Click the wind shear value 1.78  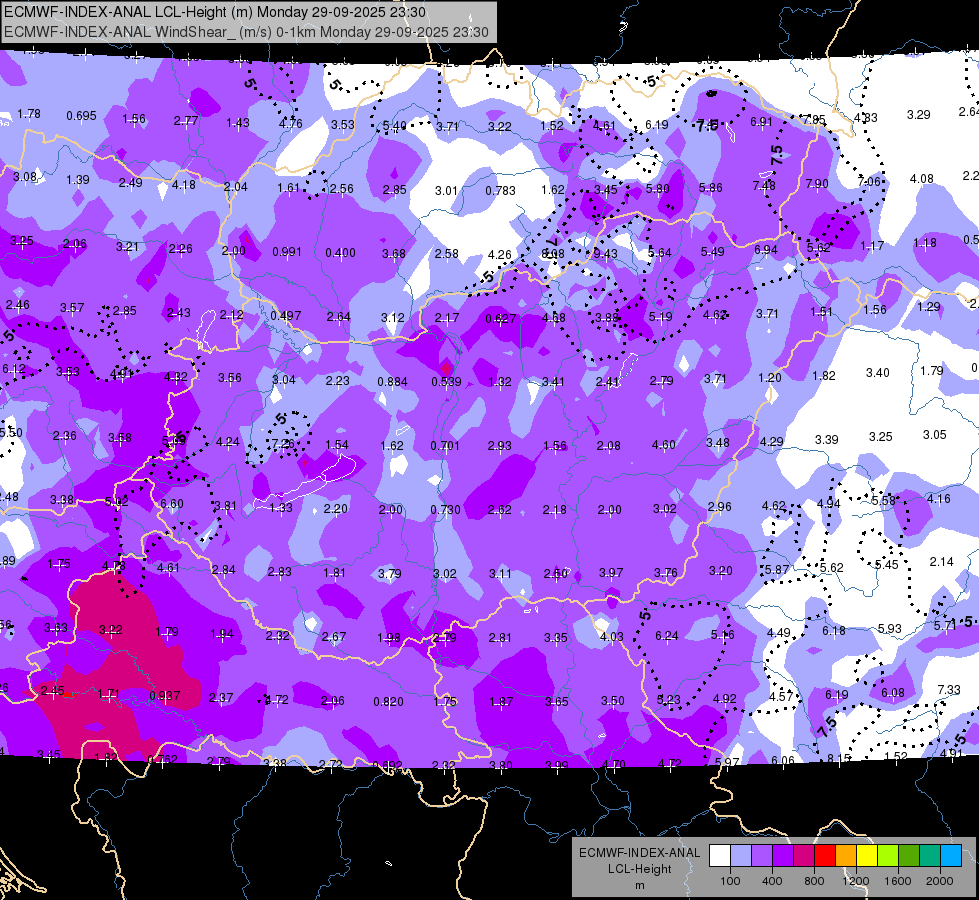click(29, 114)
